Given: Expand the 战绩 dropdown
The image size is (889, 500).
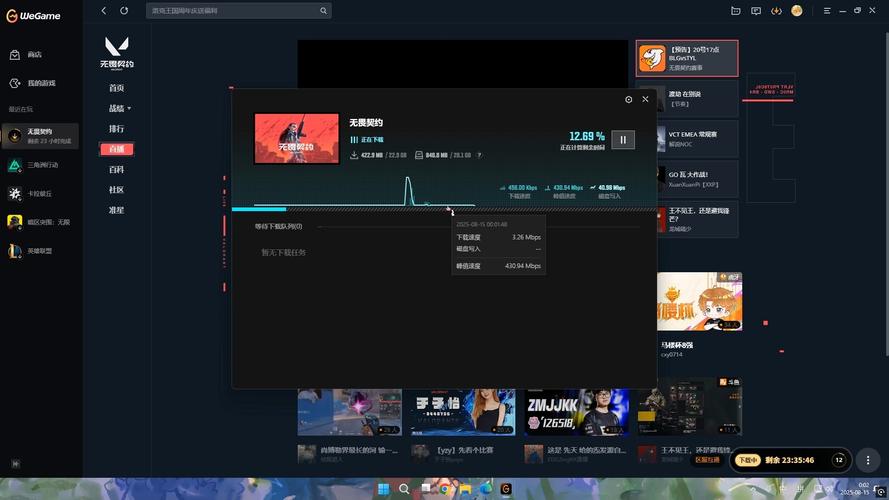Looking at the screenshot, I should (120, 108).
